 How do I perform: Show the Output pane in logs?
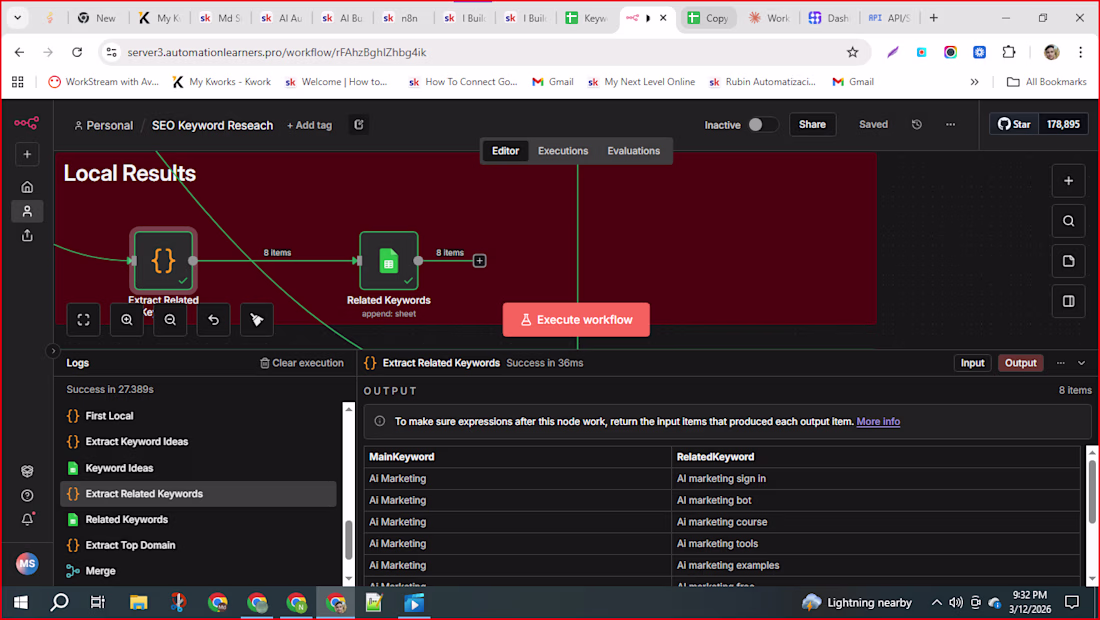pyautogui.click(x=1020, y=363)
